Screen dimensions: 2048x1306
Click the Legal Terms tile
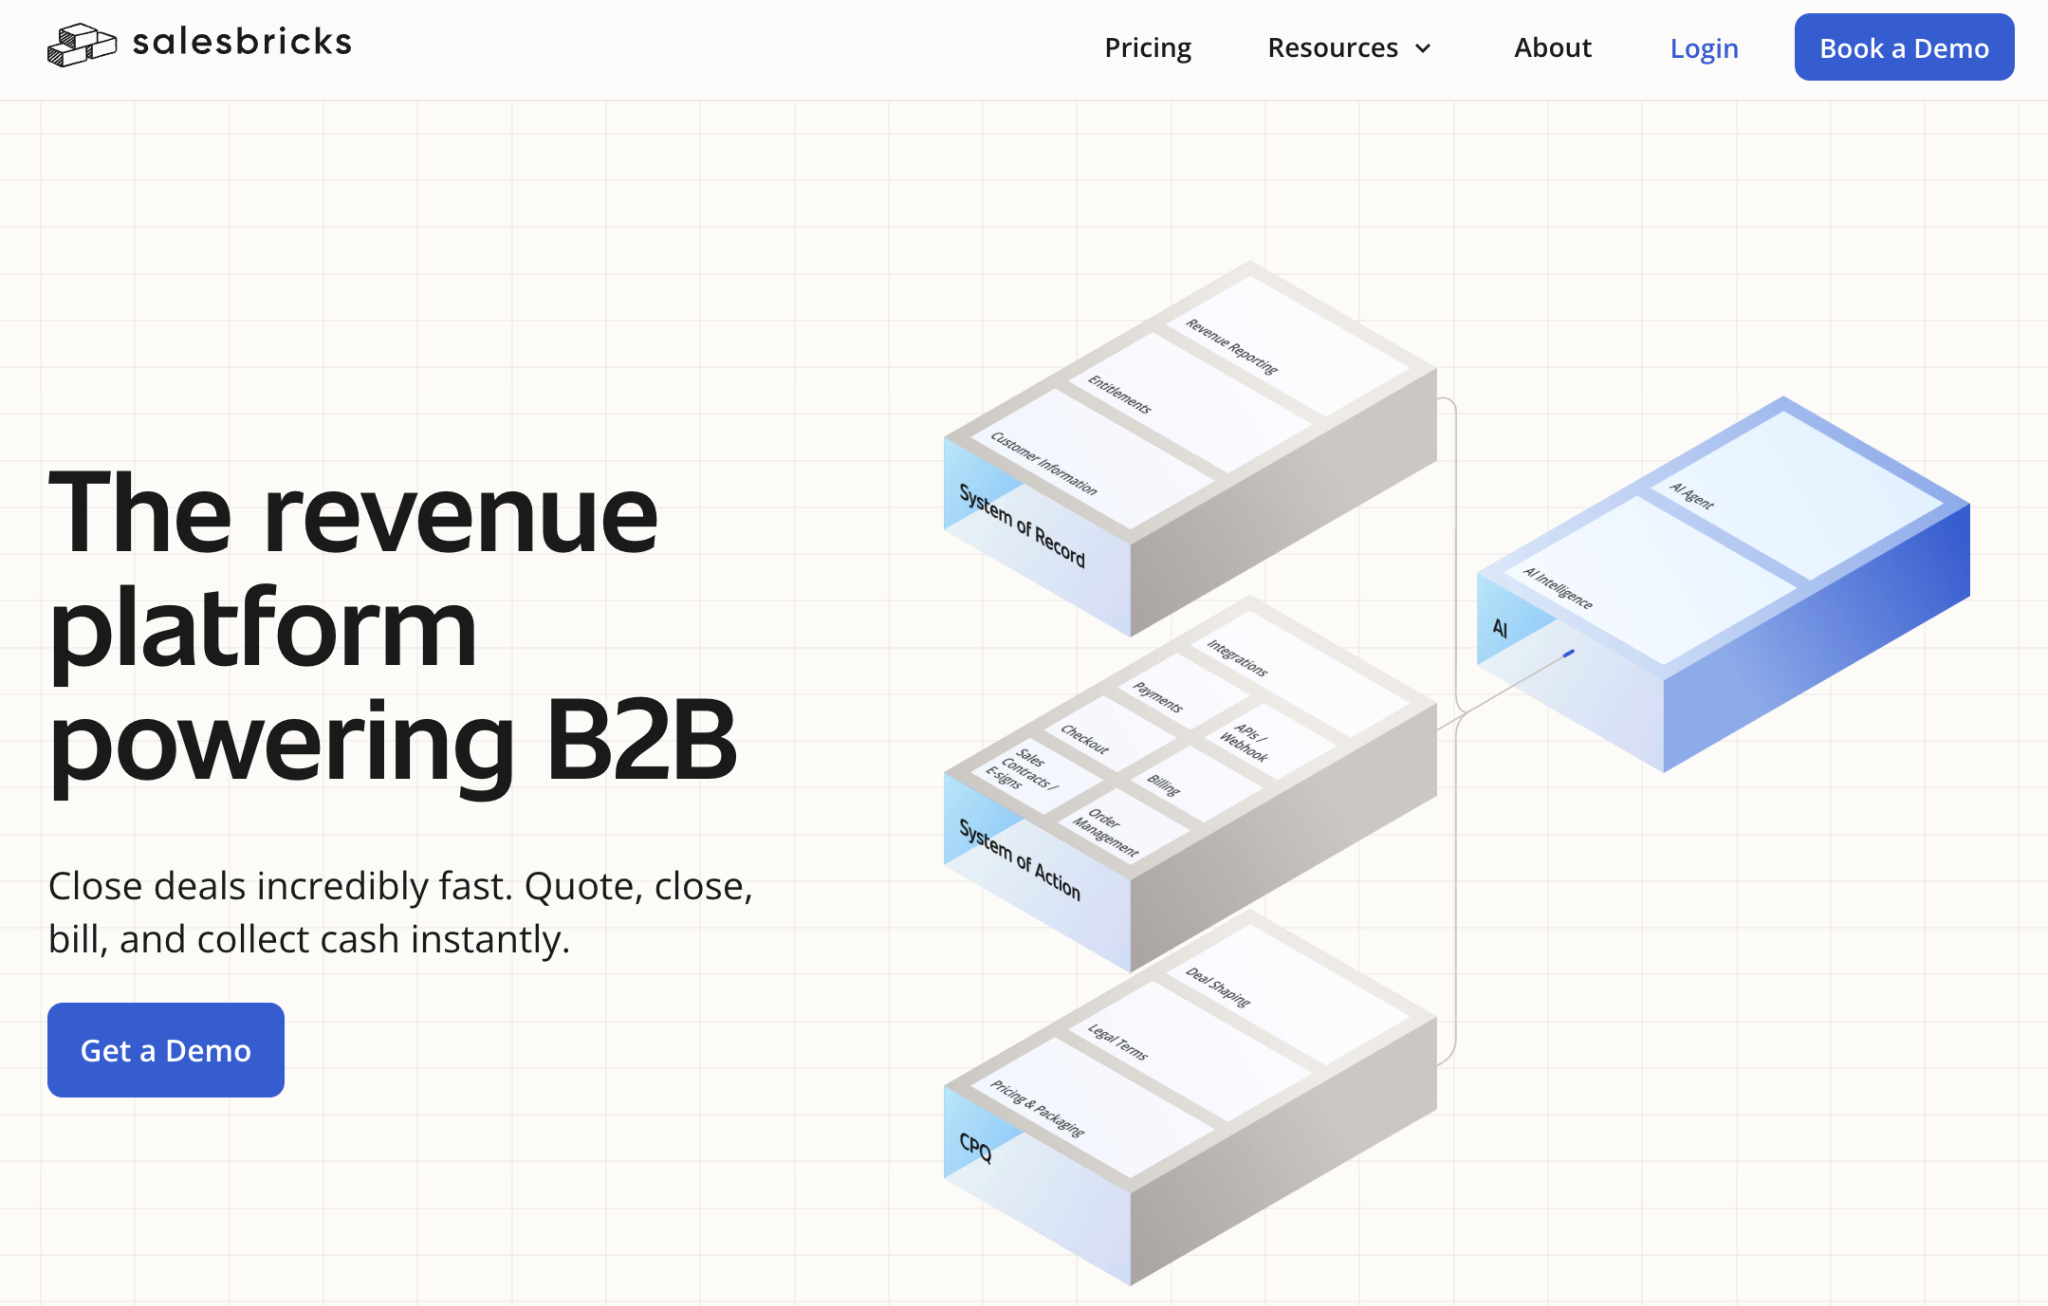click(x=1190, y=1051)
